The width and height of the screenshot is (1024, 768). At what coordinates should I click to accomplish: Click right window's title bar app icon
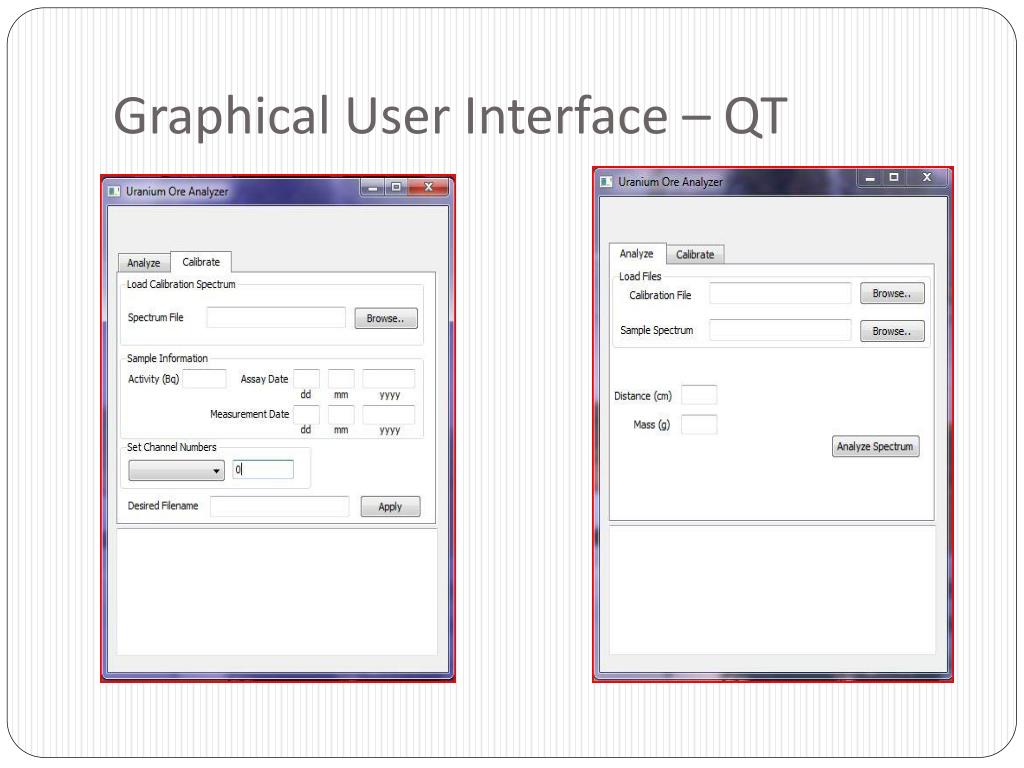point(606,182)
